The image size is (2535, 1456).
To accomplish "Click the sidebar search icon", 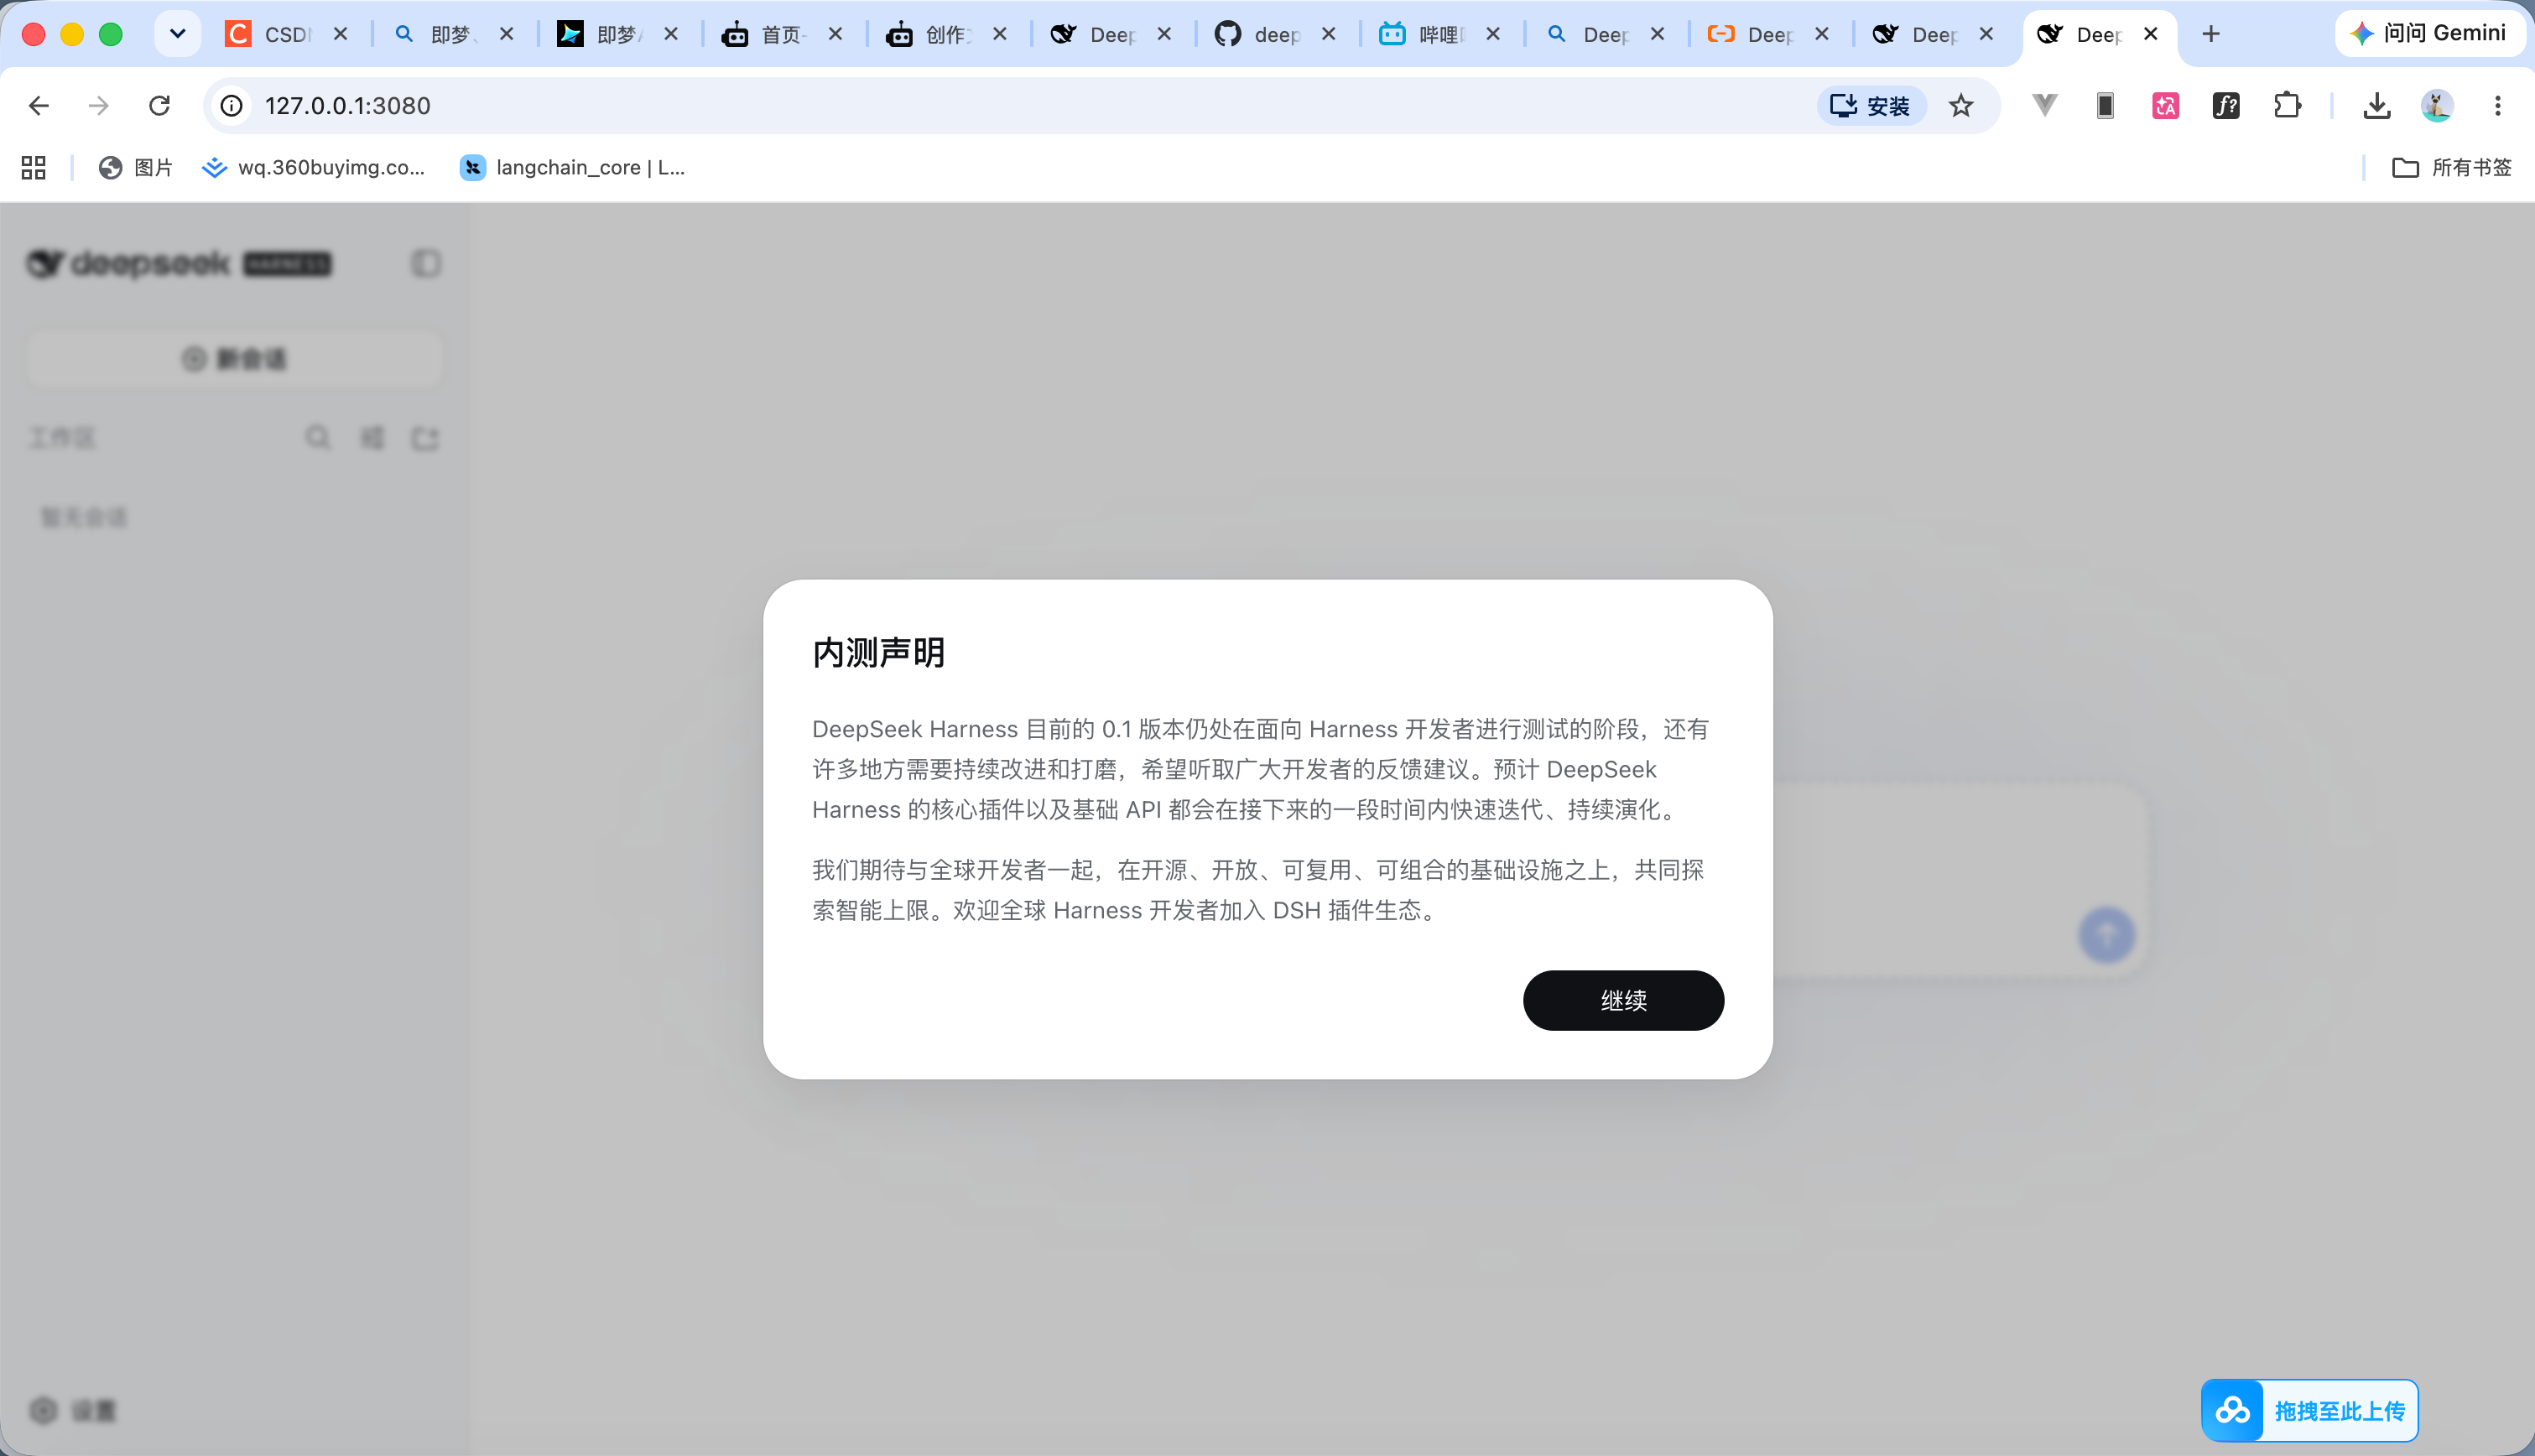I will 318,438.
